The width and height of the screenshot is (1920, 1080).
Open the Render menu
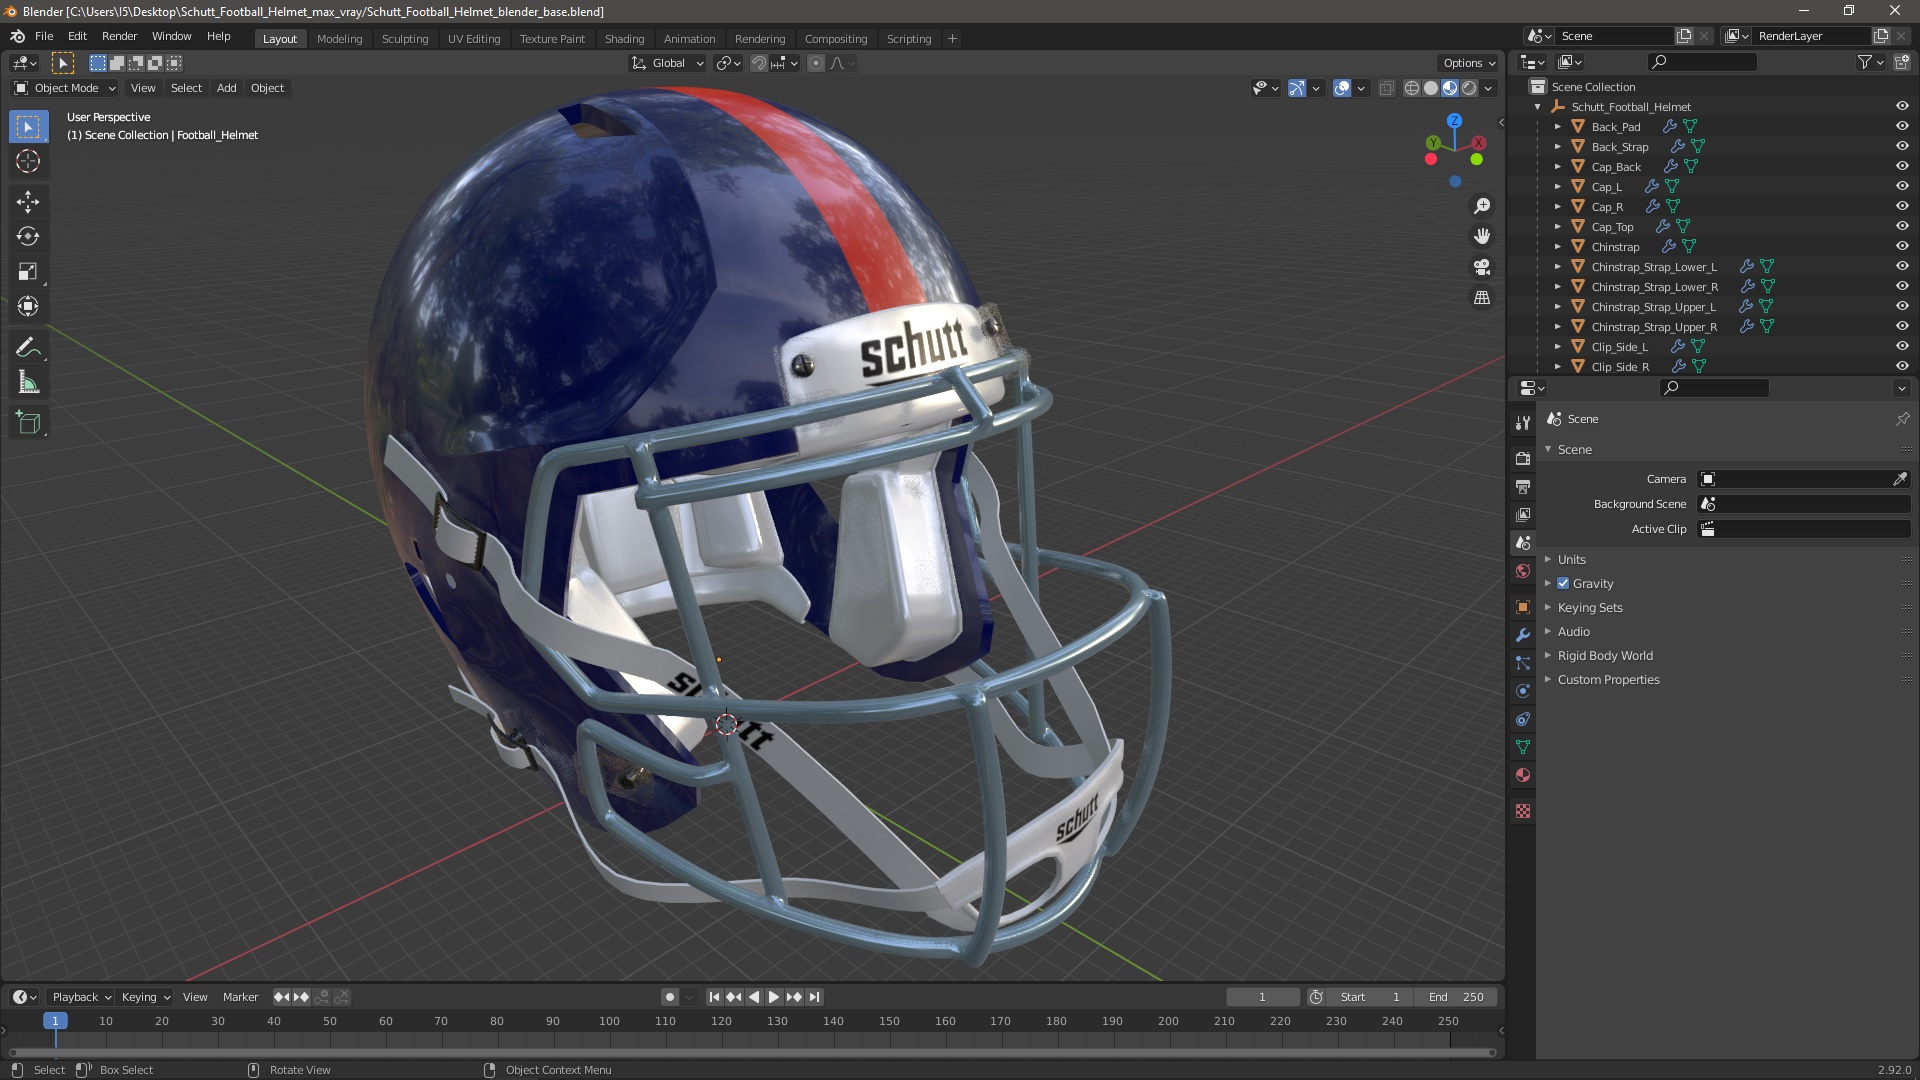tap(119, 36)
